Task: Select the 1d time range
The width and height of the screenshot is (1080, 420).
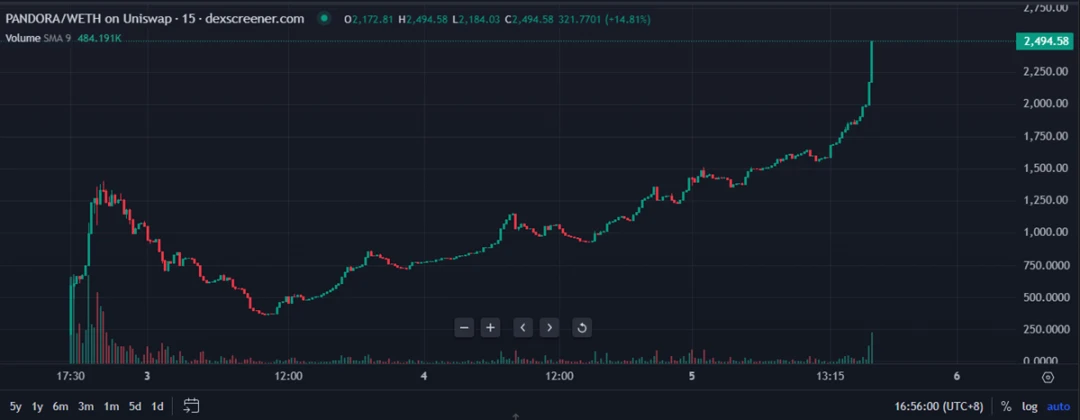Action: point(157,406)
